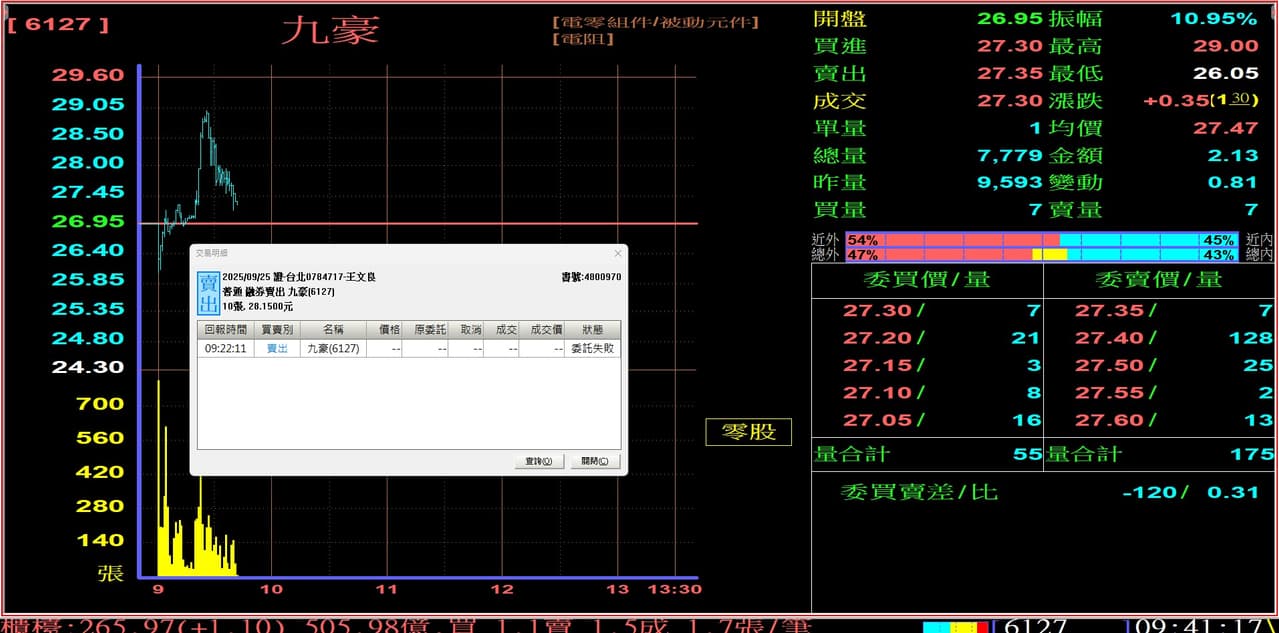The image size is (1279, 633).
Task: Click the 13:30 time axis label
Action: (674, 589)
